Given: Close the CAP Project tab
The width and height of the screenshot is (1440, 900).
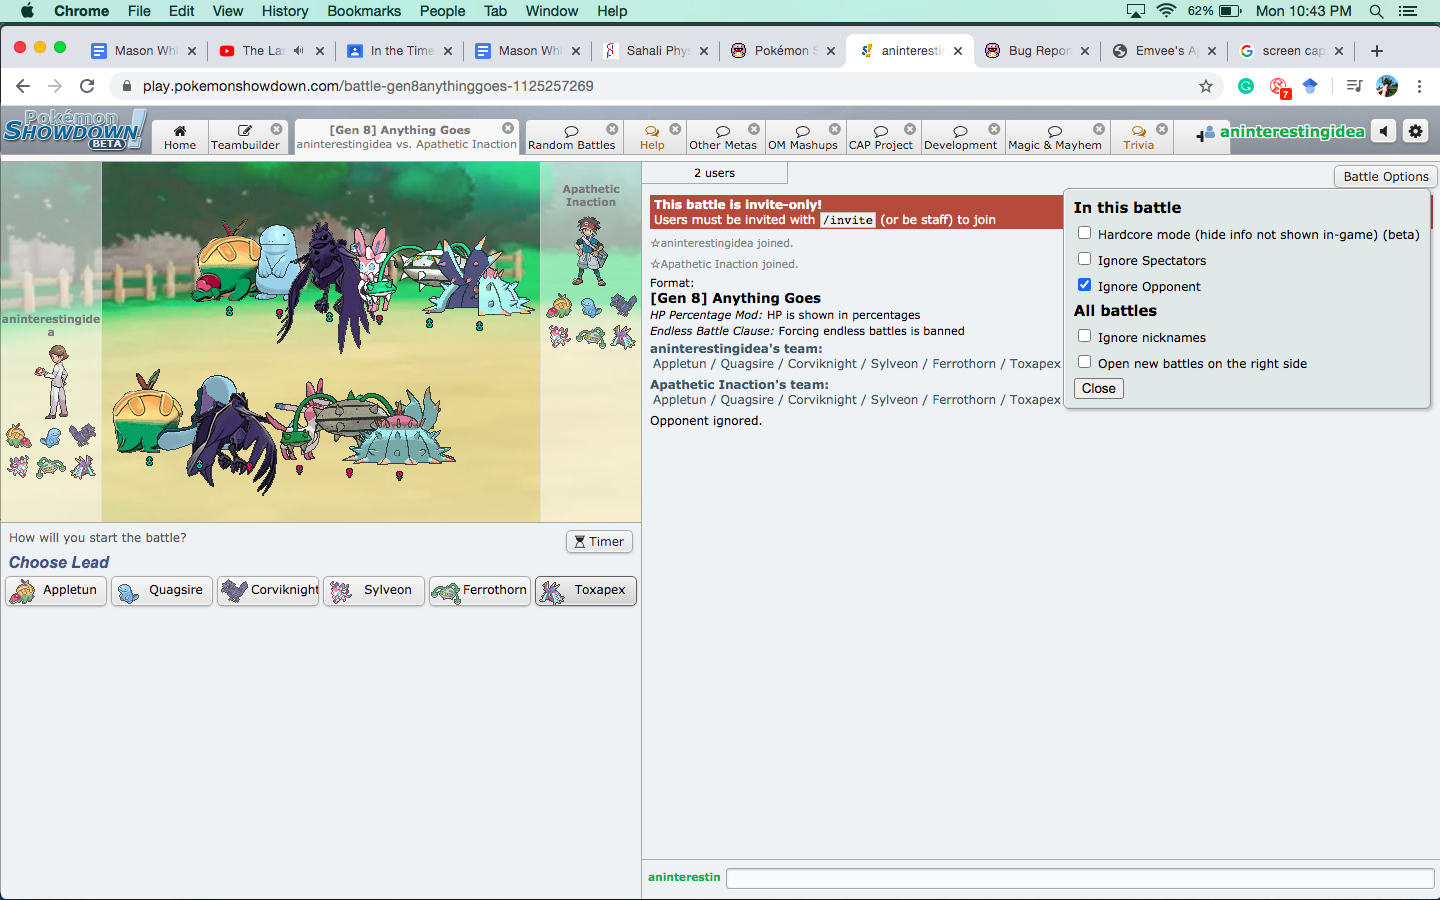Looking at the screenshot, I should click(910, 129).
